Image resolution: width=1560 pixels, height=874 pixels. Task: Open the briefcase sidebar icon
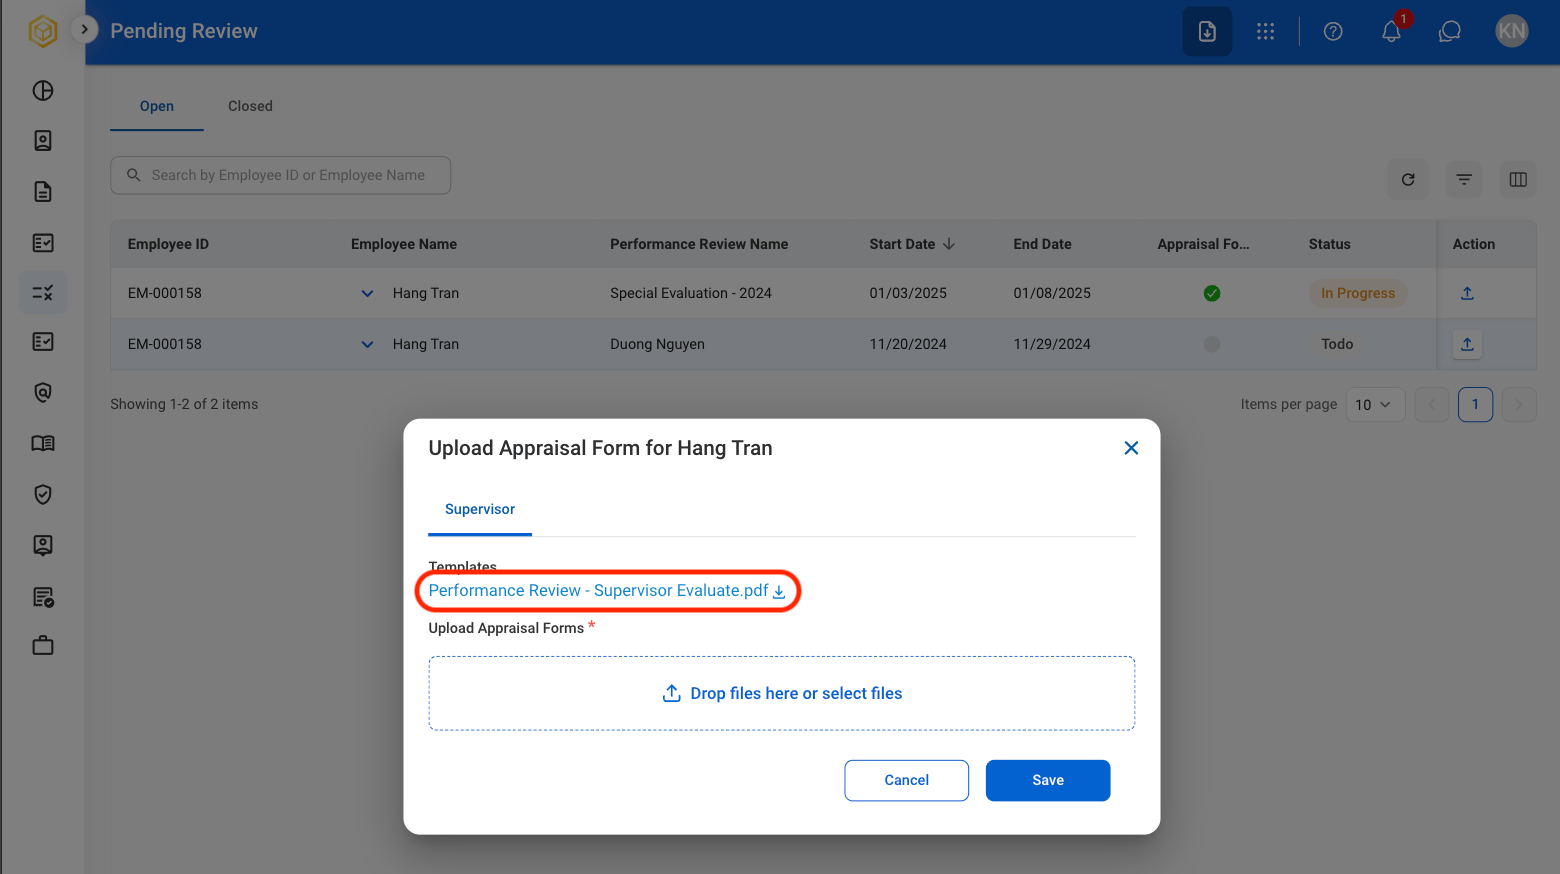click(43, 645)
